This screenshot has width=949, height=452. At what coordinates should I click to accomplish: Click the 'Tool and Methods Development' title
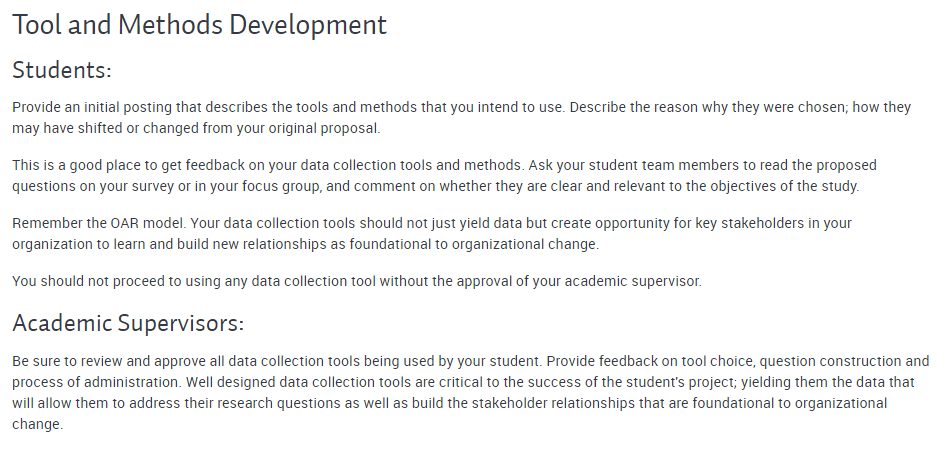[199, 25]
